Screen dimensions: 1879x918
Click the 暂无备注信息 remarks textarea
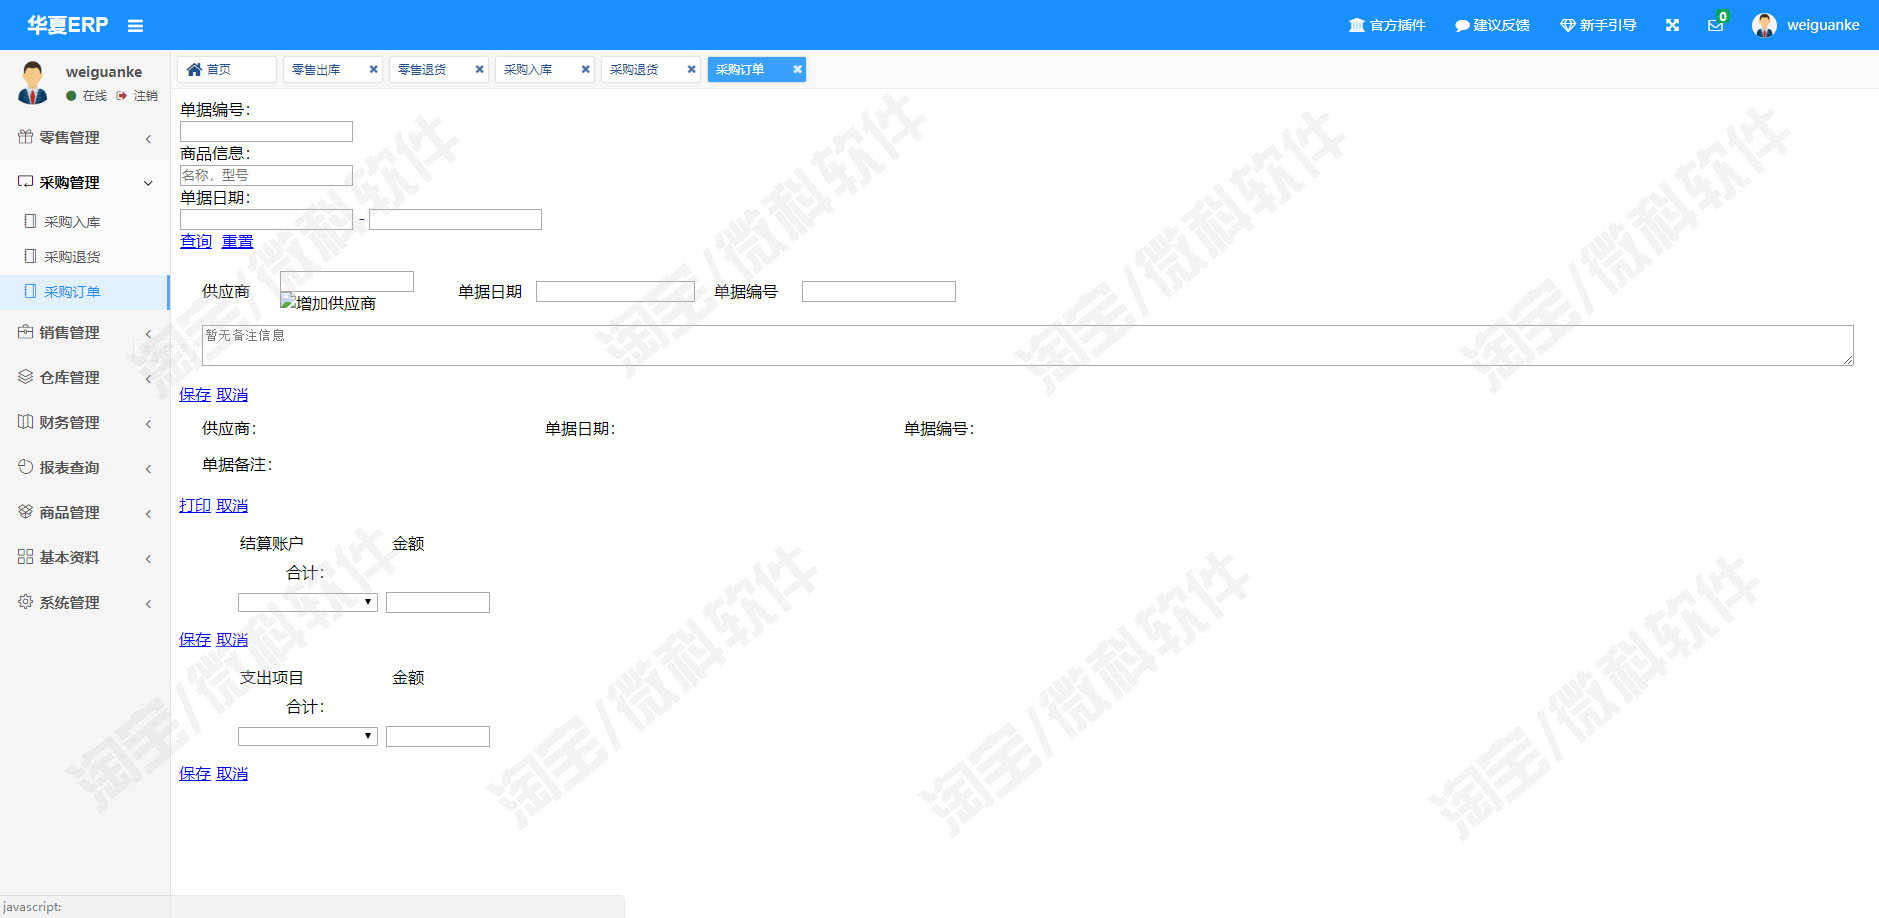coord(1028,345)
